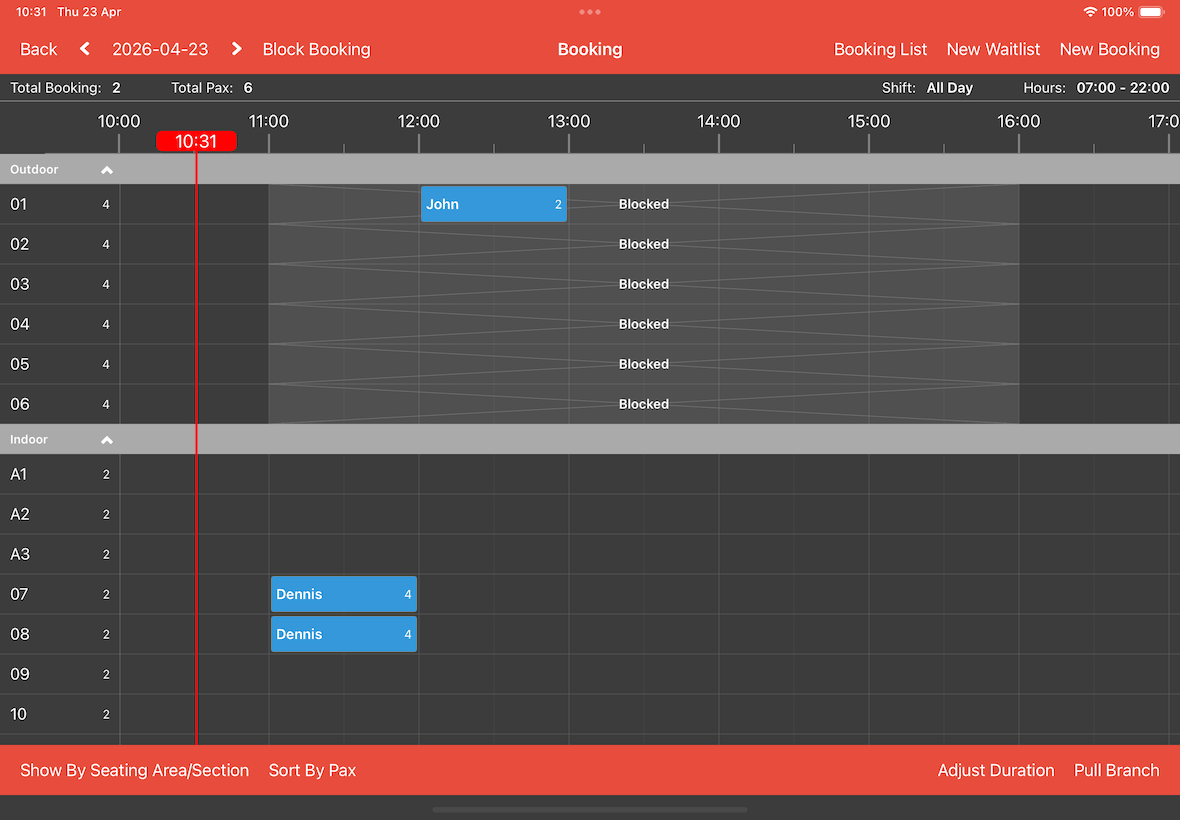1180x820 pixels.
Task: Tap the 16:00 time header
Action: [1018, 121]
